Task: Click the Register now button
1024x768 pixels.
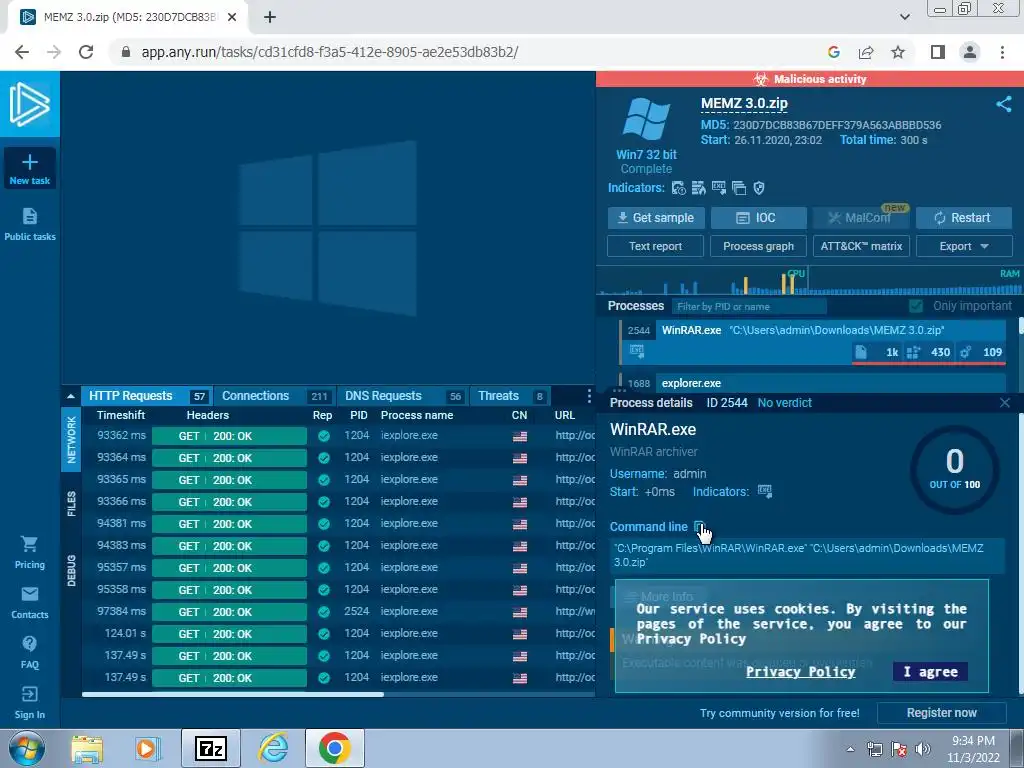Action: (x=941, y=713)
